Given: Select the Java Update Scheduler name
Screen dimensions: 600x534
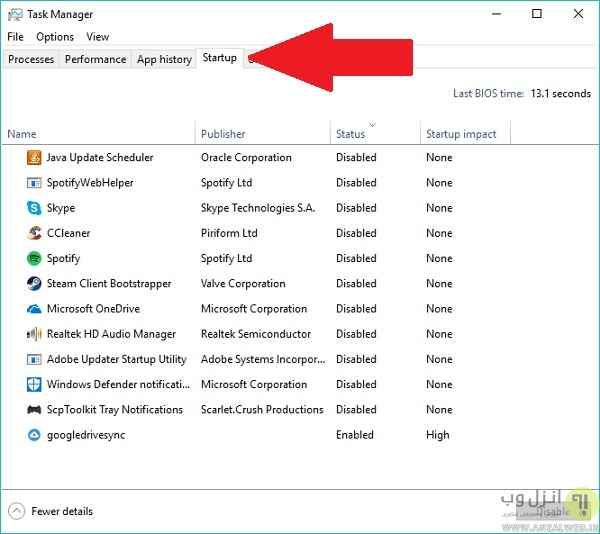Looking at the screenshot, I should pyautogui.click(x=100, y=158).
